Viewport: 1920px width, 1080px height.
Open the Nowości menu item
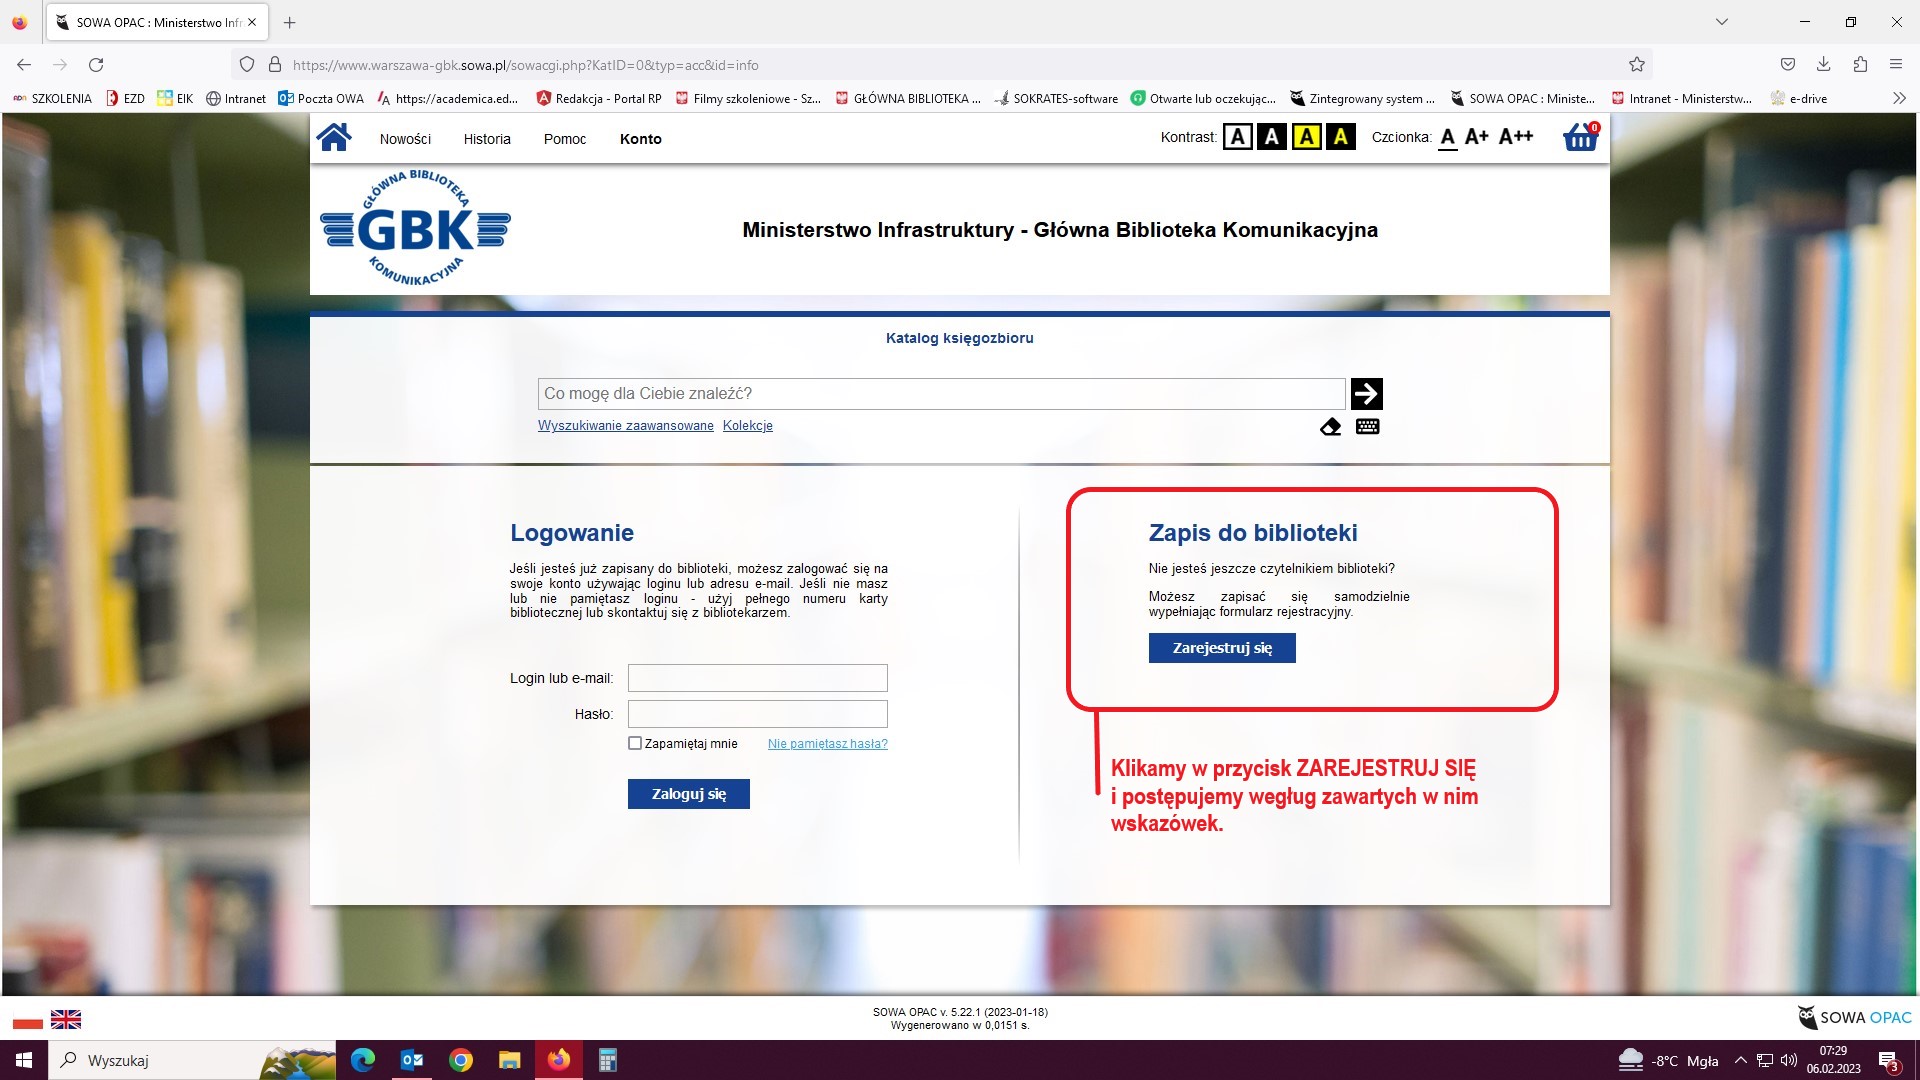[405, 139]
